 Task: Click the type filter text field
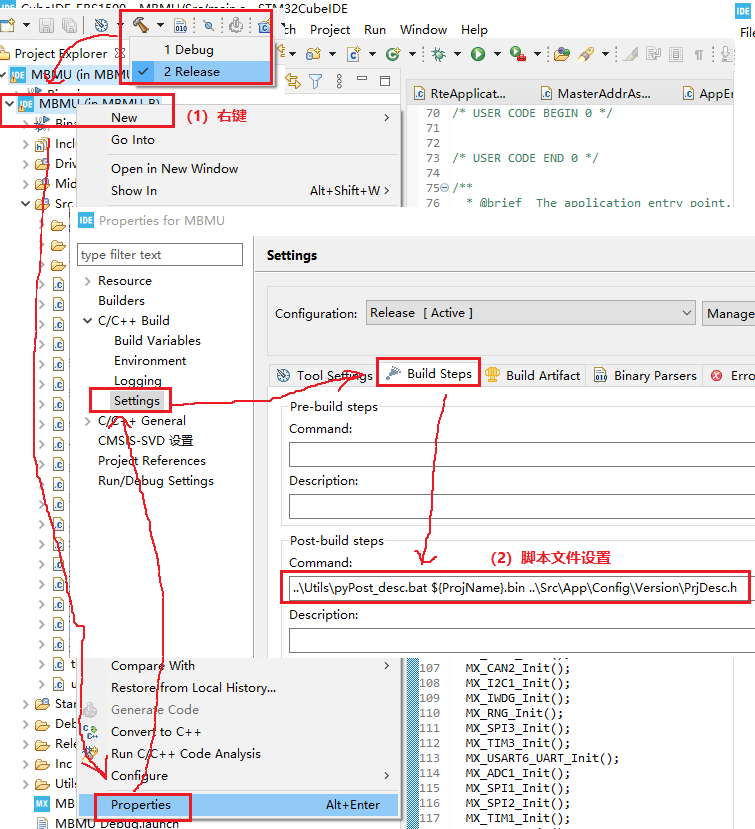160,255
